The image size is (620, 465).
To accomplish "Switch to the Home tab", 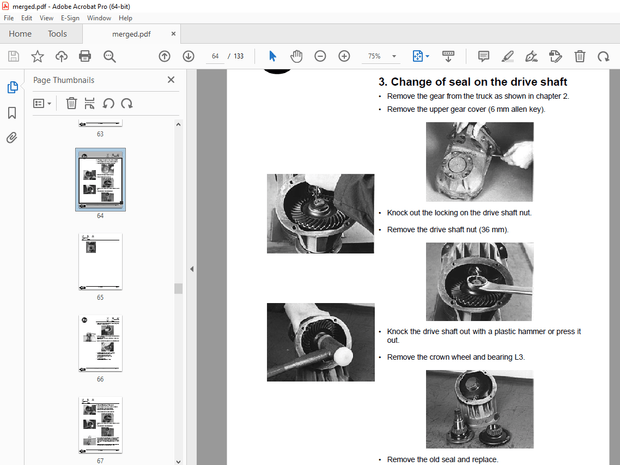I will (20, 34).
